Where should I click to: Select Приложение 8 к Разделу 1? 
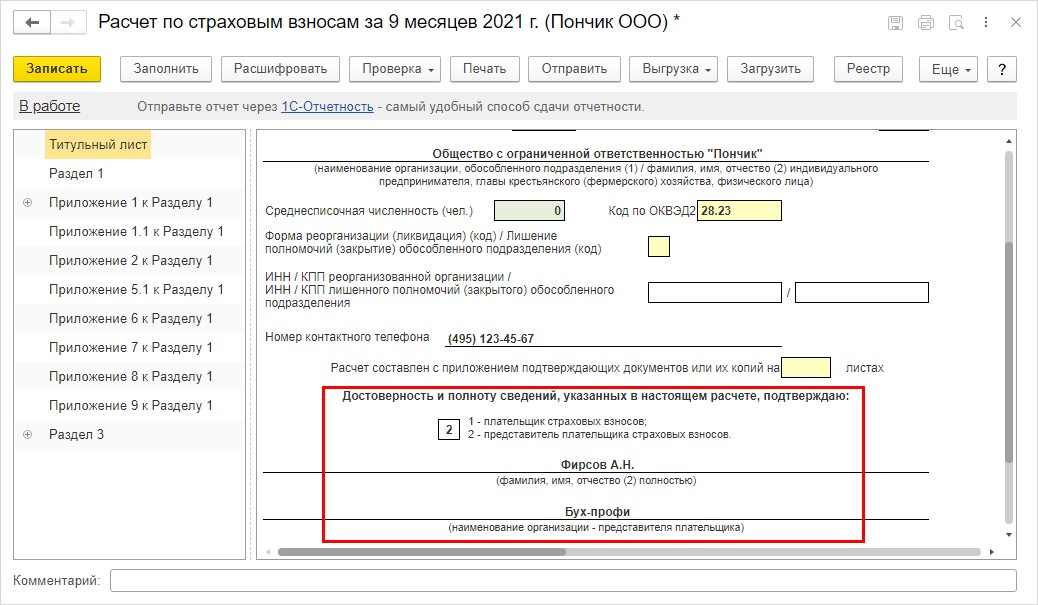click(x=130, y=377)
